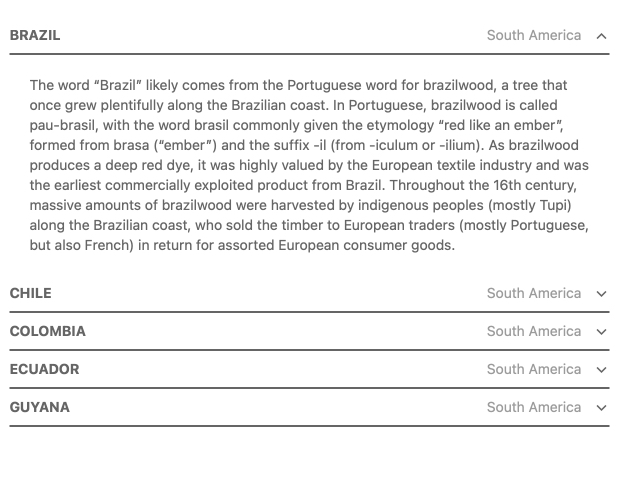Expand the CHILE accordion header
The height and width of the screenshot is (487, 620).
point(310,294)
